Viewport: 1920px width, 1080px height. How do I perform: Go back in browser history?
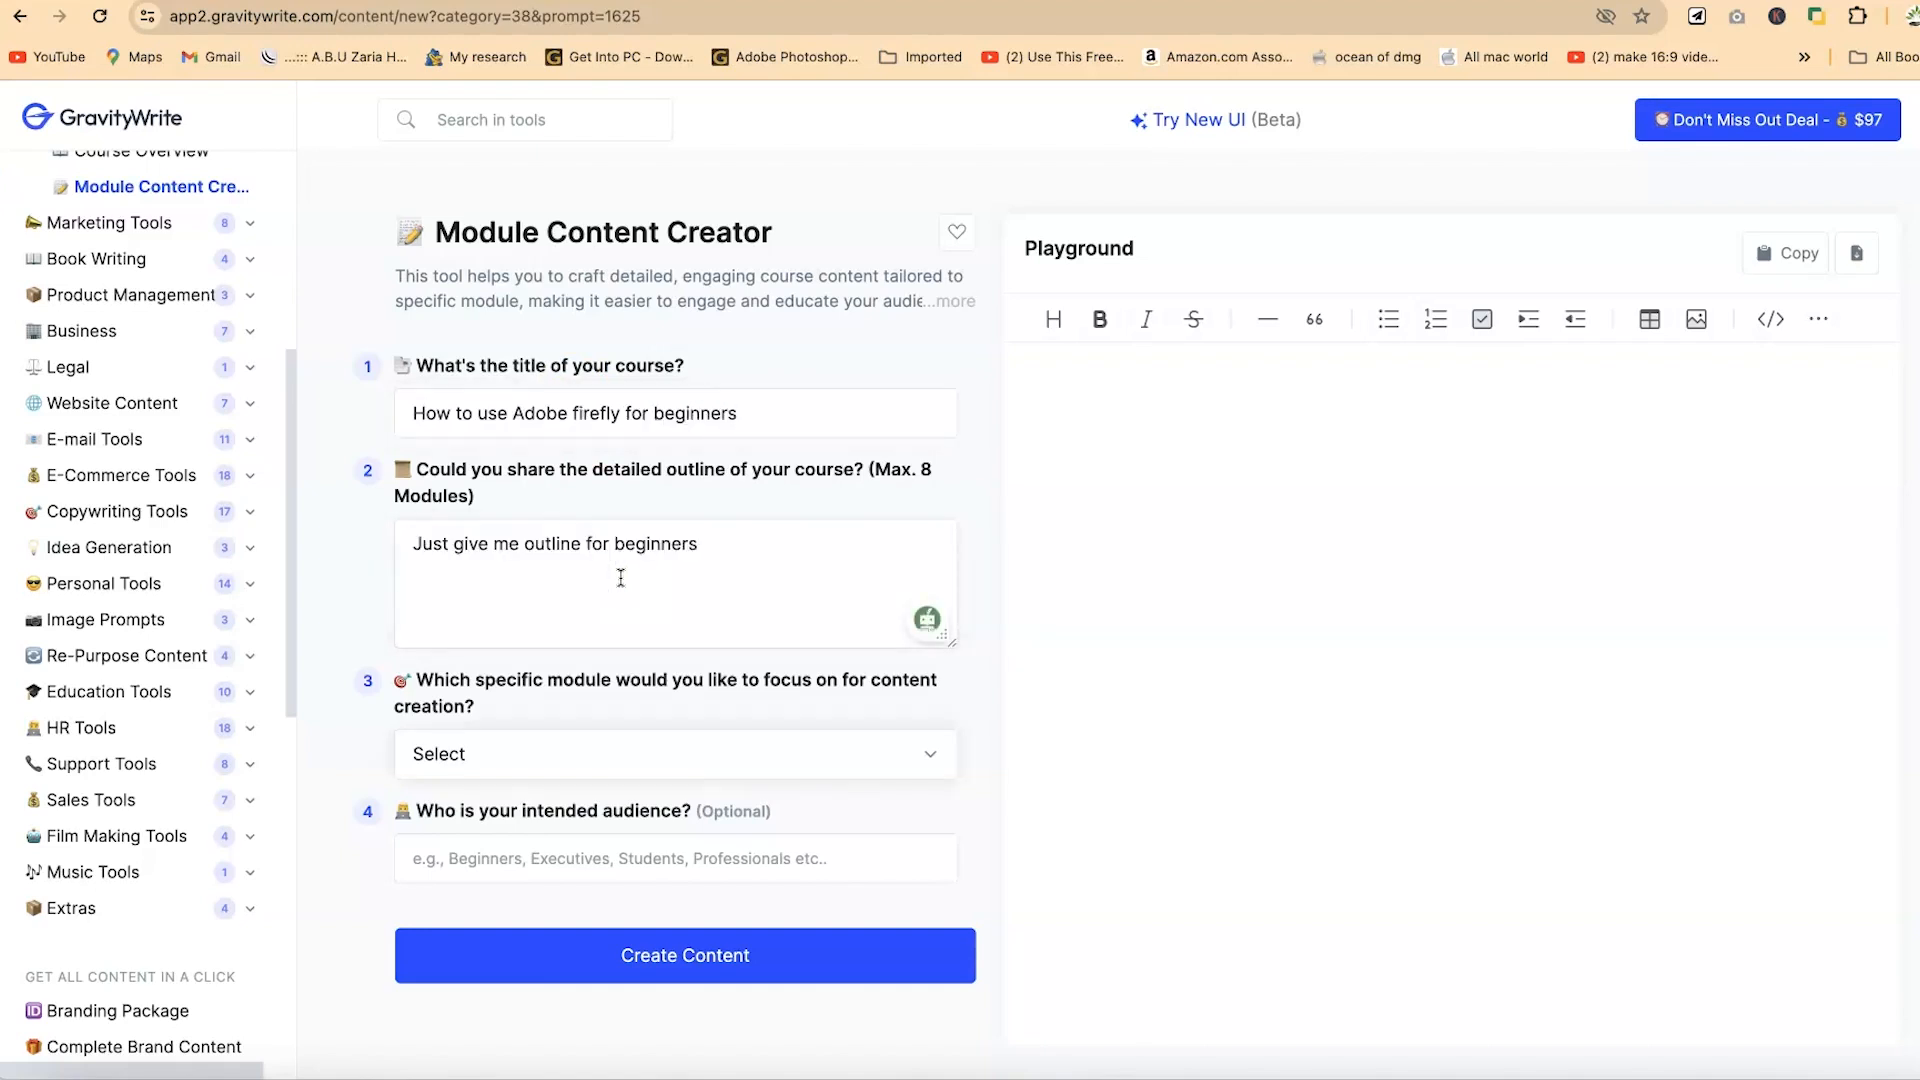click(x=20, y=16)
